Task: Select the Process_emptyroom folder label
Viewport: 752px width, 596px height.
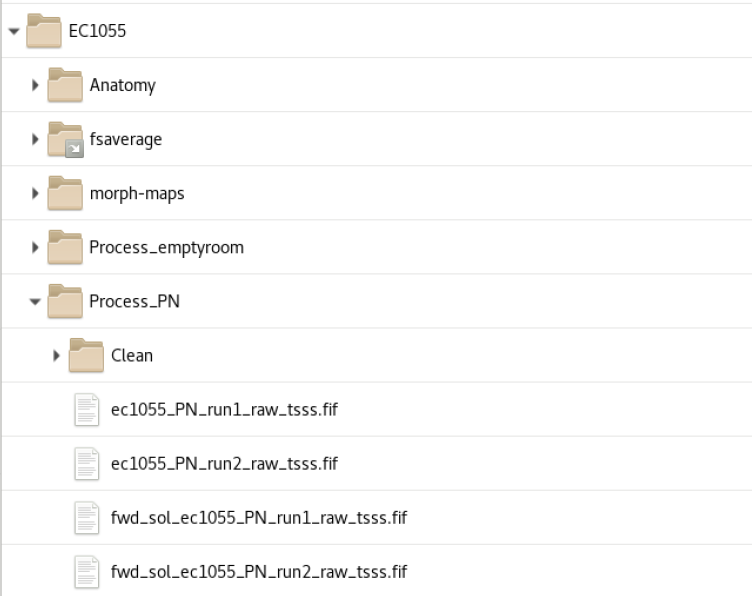Action: (166, 247)
